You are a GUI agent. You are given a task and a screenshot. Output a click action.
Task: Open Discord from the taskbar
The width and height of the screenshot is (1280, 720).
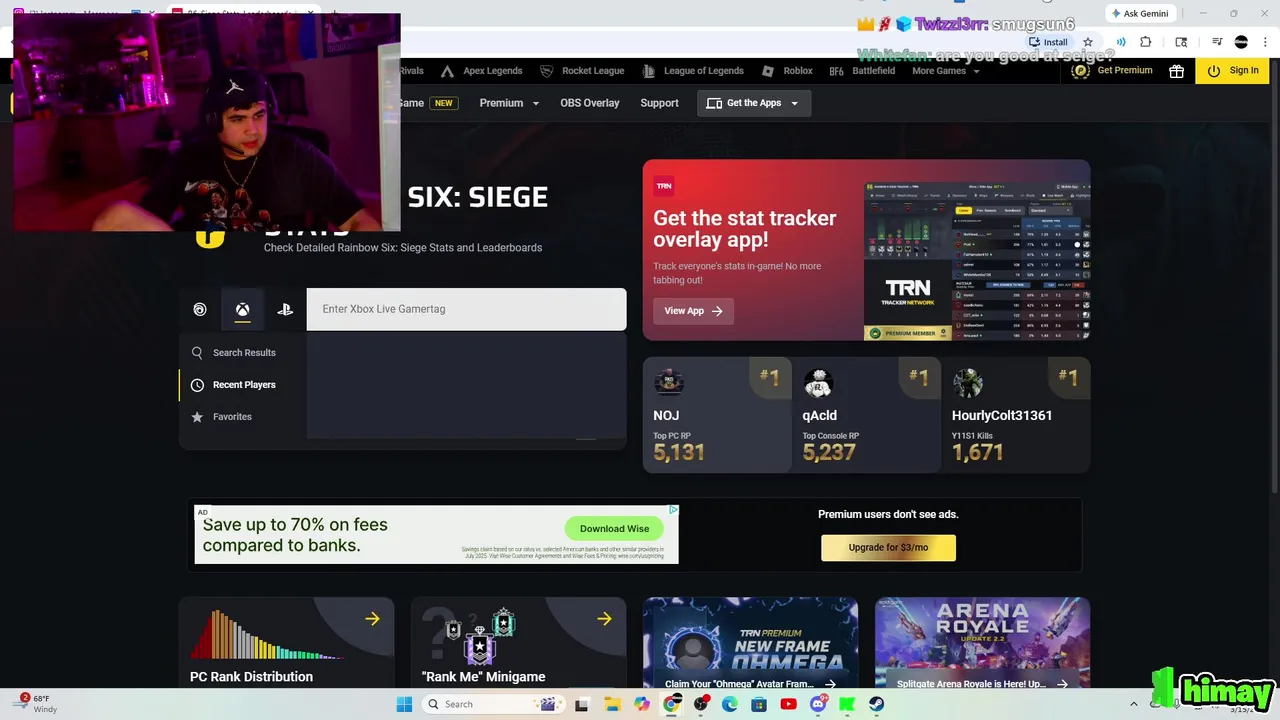tap(818, 704)
